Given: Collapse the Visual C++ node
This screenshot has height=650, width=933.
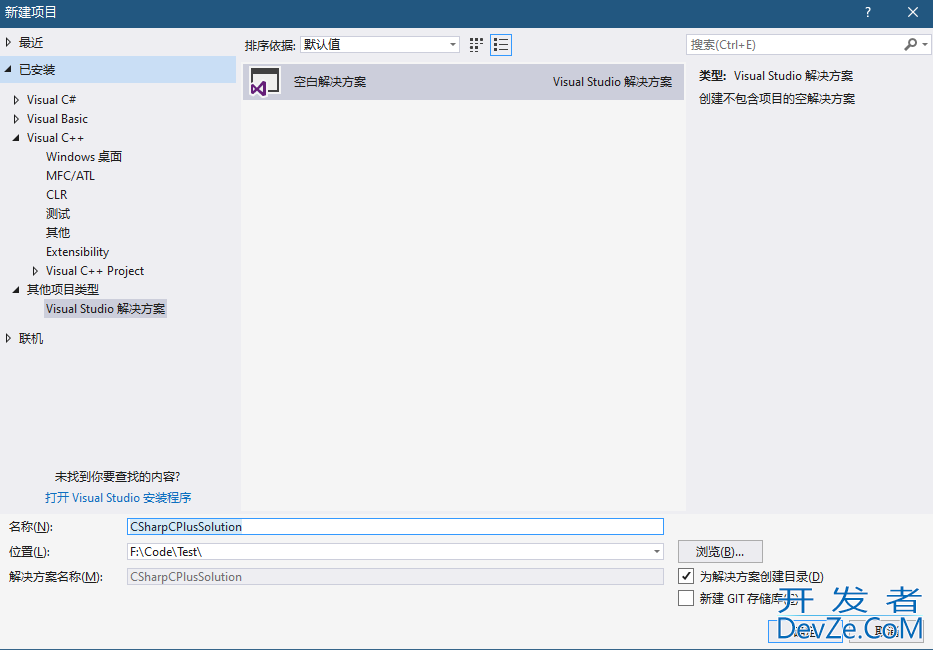Looking at the screenshot, I should [16, 138].
